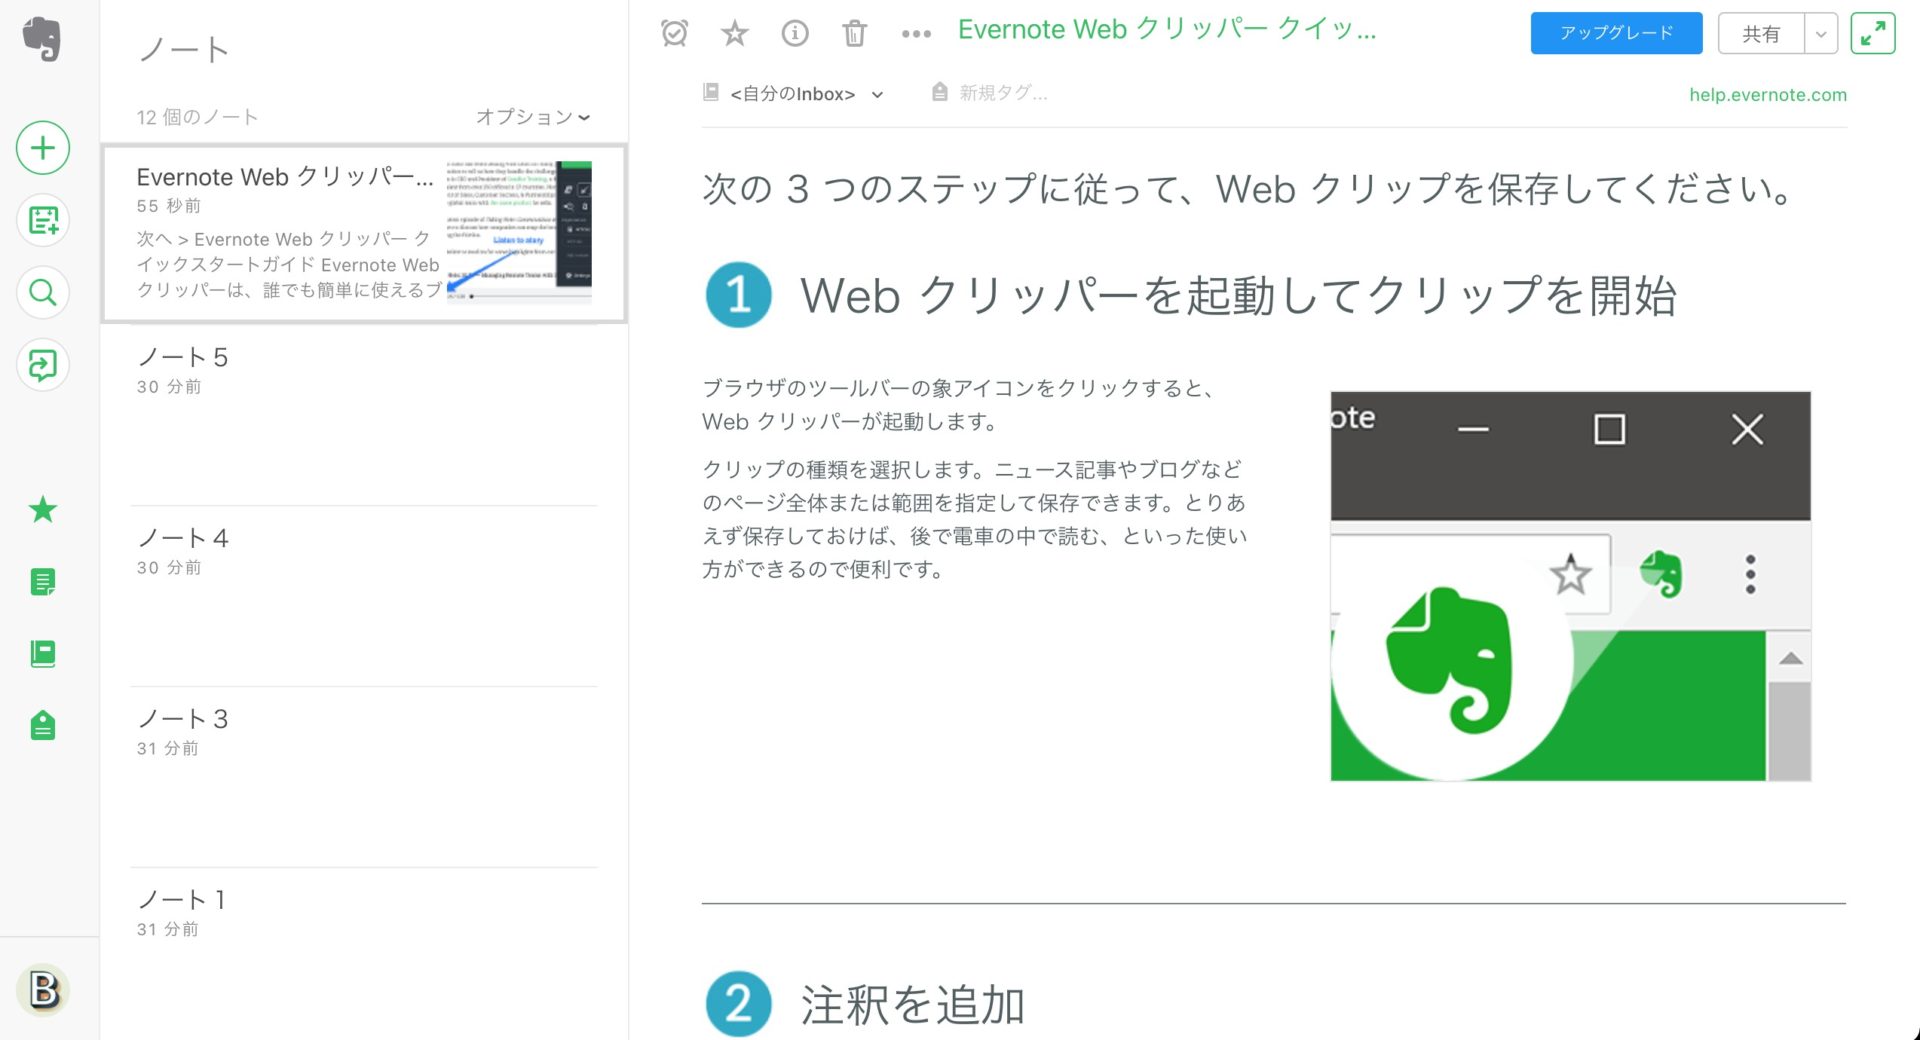Open account avatar B at bottom left
Screen dimensions: 1920x1040
click(43, 991)
